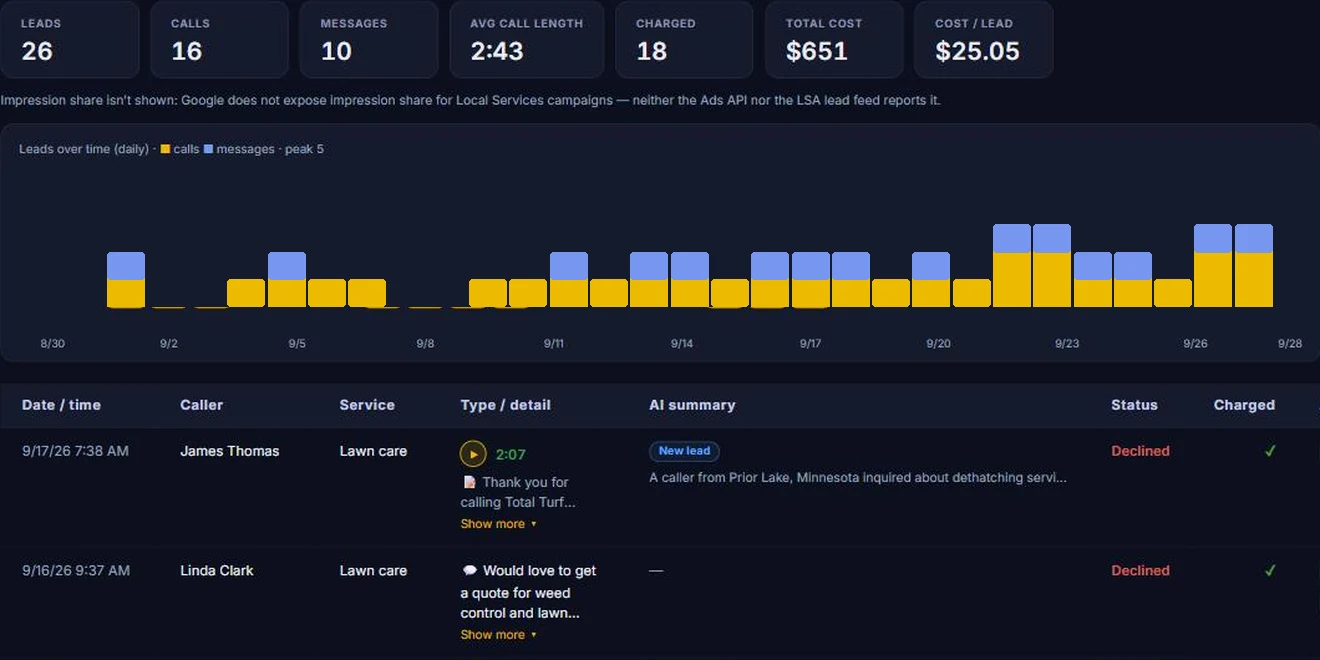Click the charged checkmark in James Thomas row
Viewport: 1320px width, 660px height.
(1270, 451)
